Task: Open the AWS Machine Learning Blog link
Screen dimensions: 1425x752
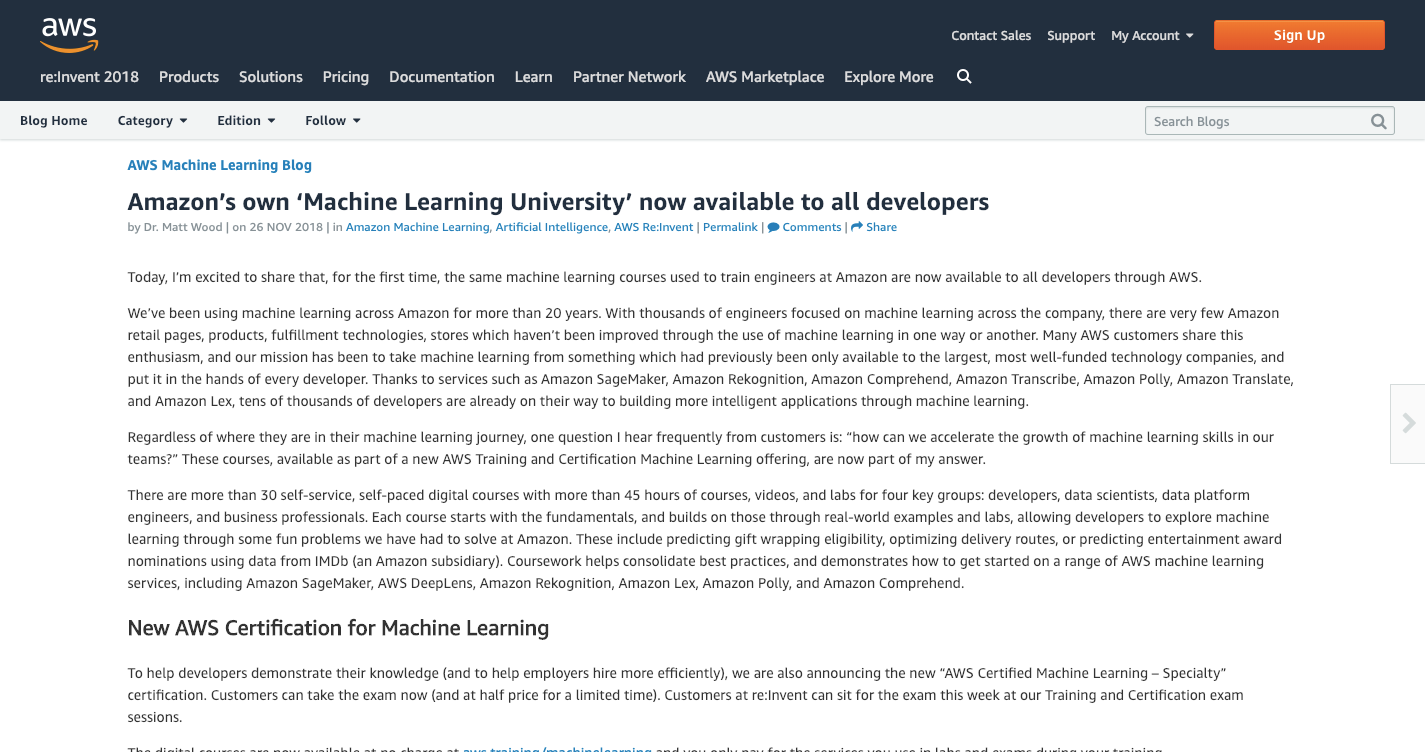Action: [x=220, y=165]
